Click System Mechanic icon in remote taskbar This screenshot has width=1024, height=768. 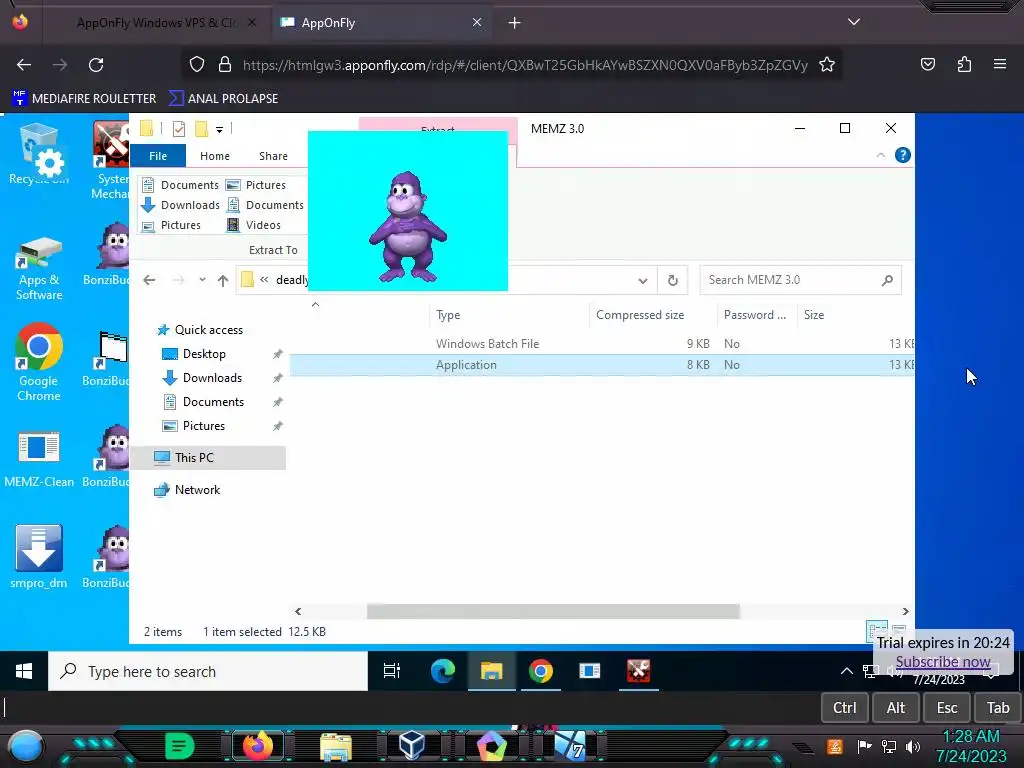(x=638, y=671)
